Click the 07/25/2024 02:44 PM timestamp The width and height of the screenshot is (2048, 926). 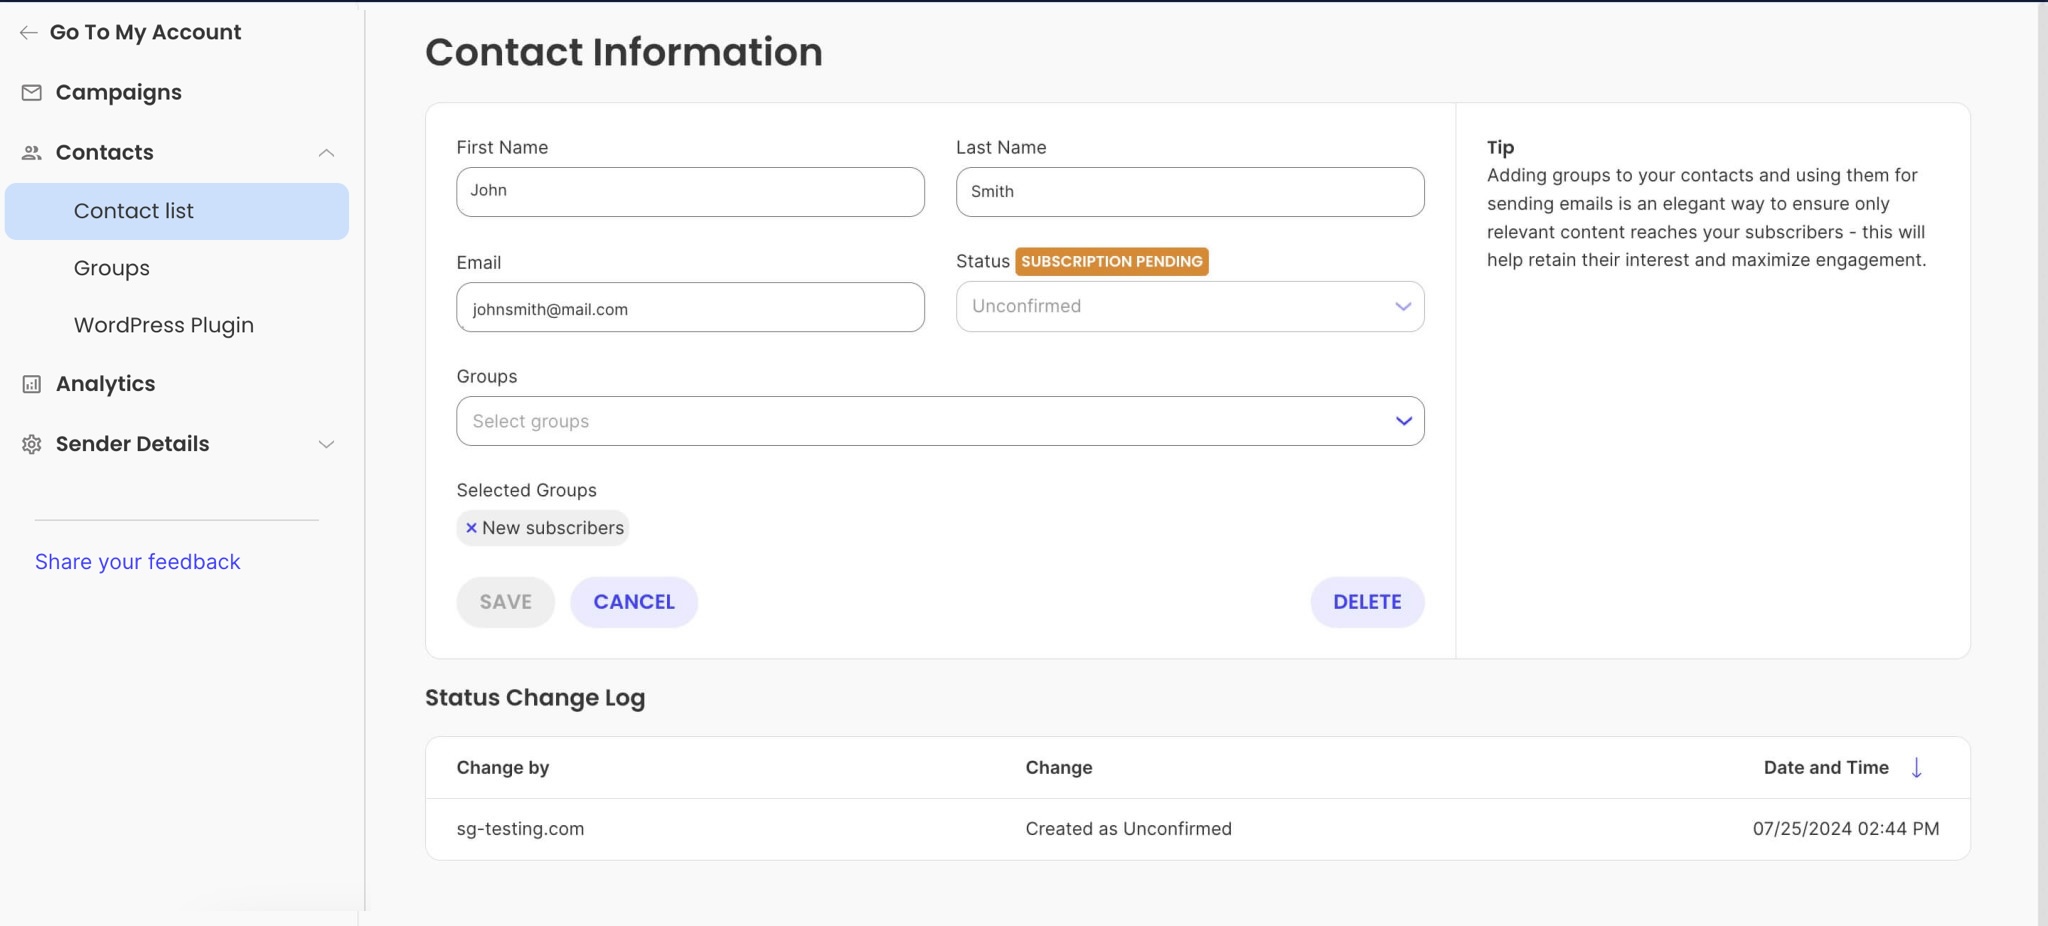pos(1846,829)
